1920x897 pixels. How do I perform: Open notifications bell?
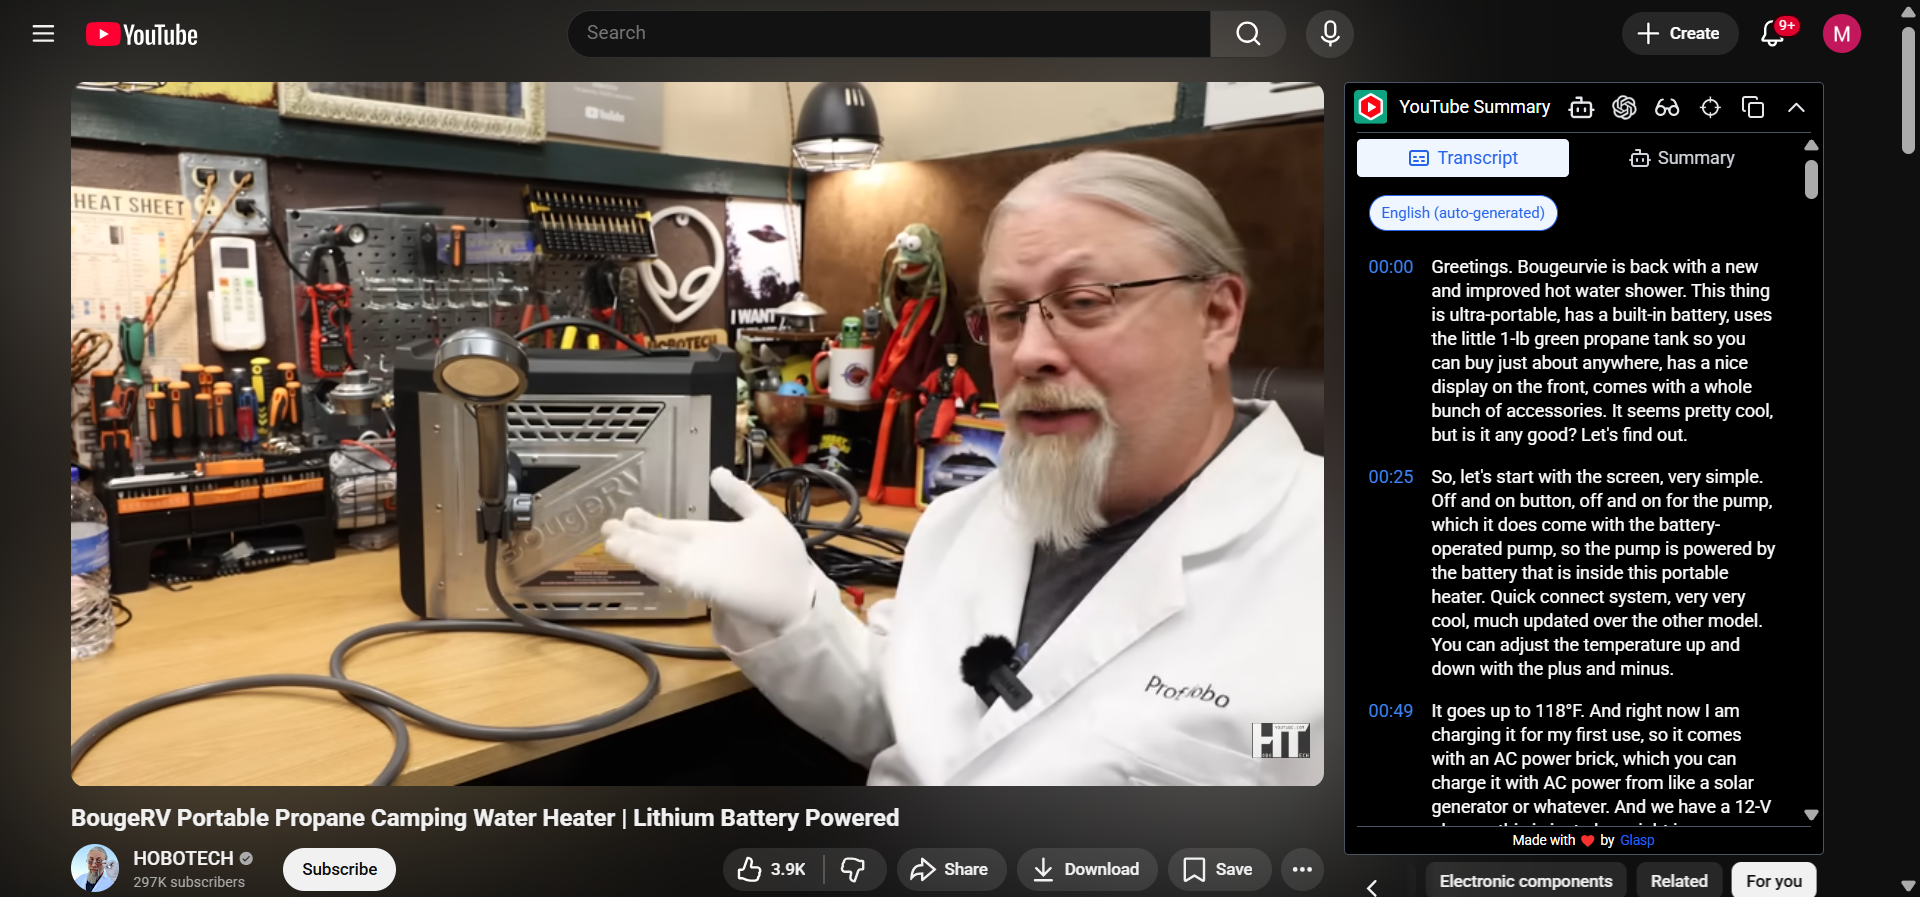[x=1773, y=33]
